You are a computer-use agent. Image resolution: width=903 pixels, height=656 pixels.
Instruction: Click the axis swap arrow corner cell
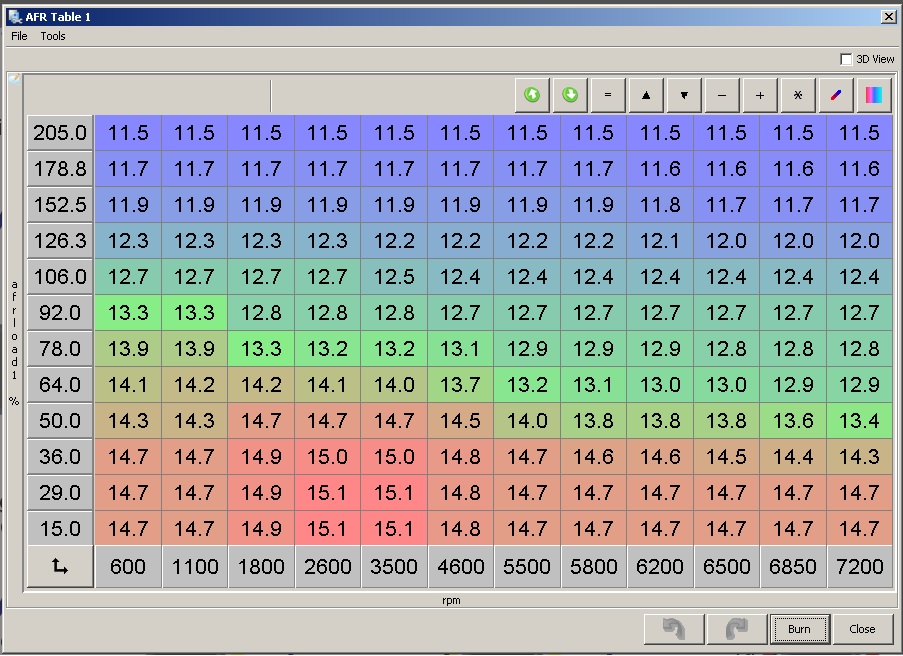60,566
